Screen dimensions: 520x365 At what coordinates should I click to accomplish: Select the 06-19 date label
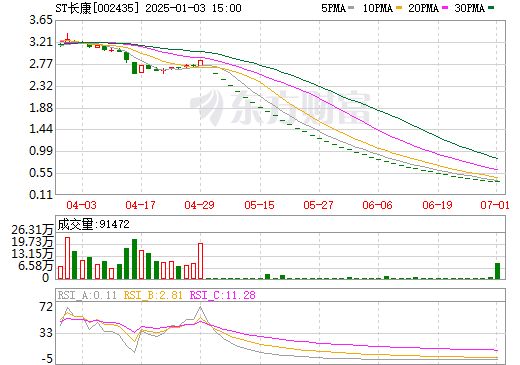437,205
